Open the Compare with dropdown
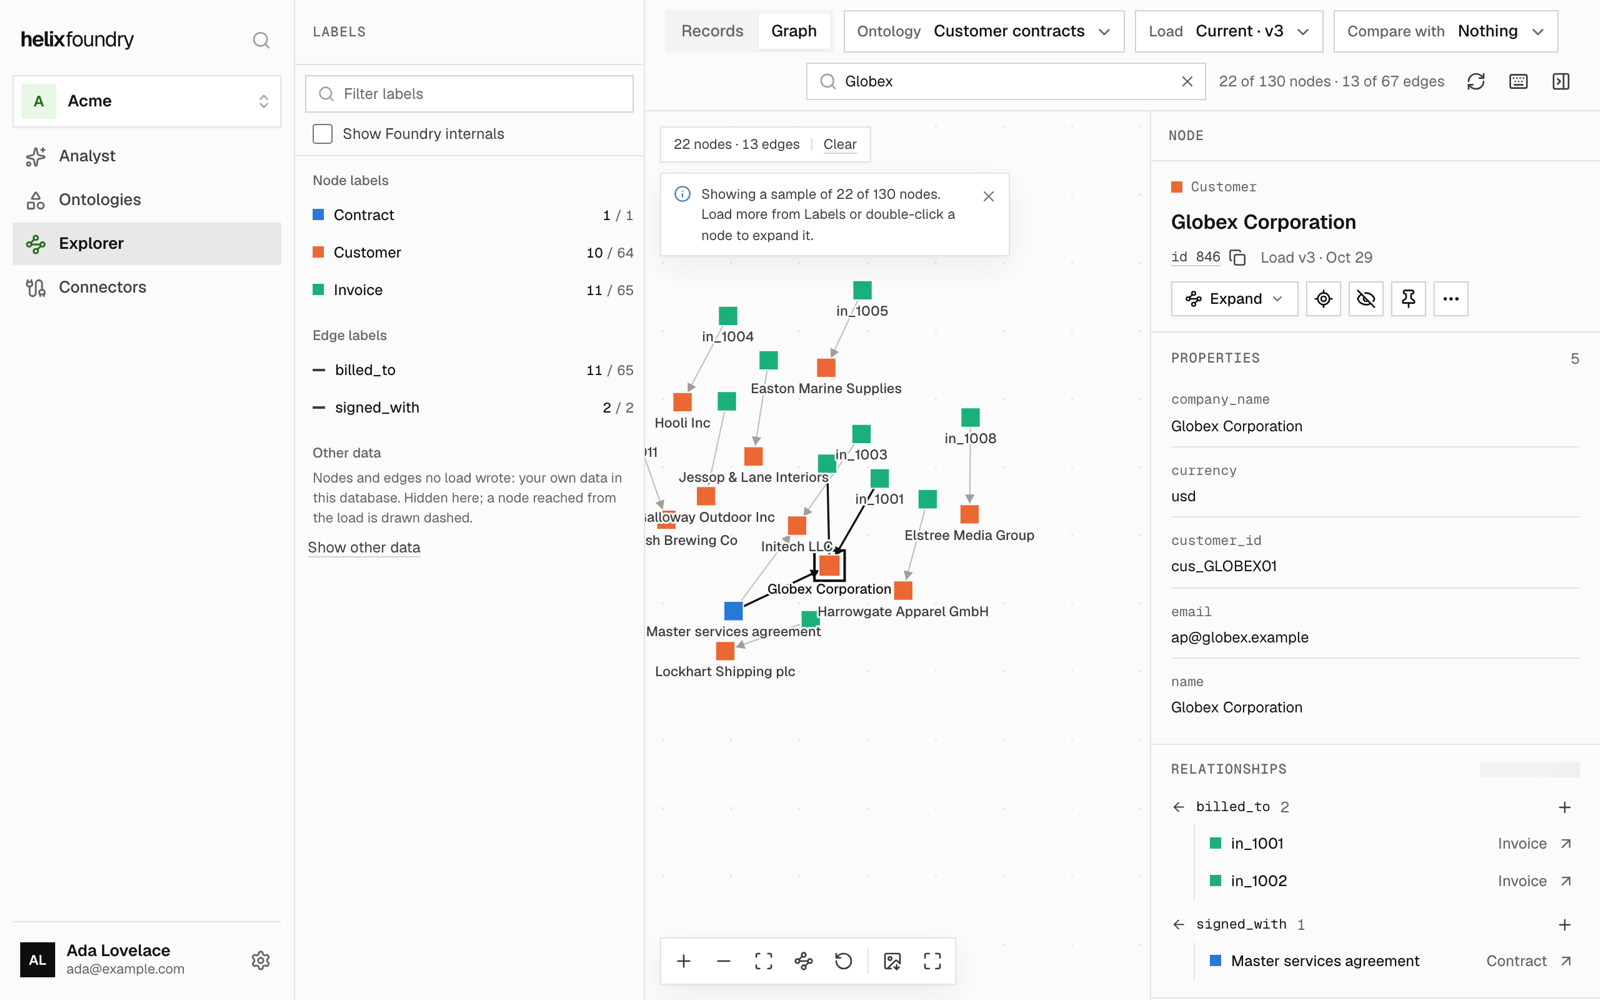Screen dimensions: 1600x1000 coord(1446,31)
